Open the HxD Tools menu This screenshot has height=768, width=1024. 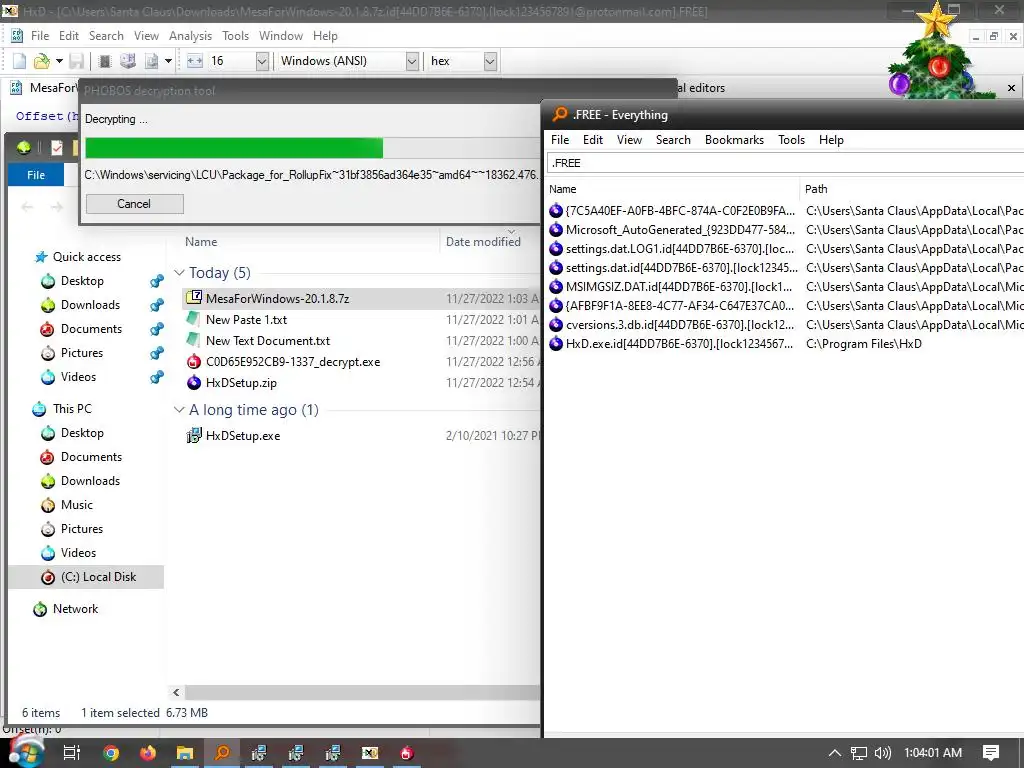[235, 36]
